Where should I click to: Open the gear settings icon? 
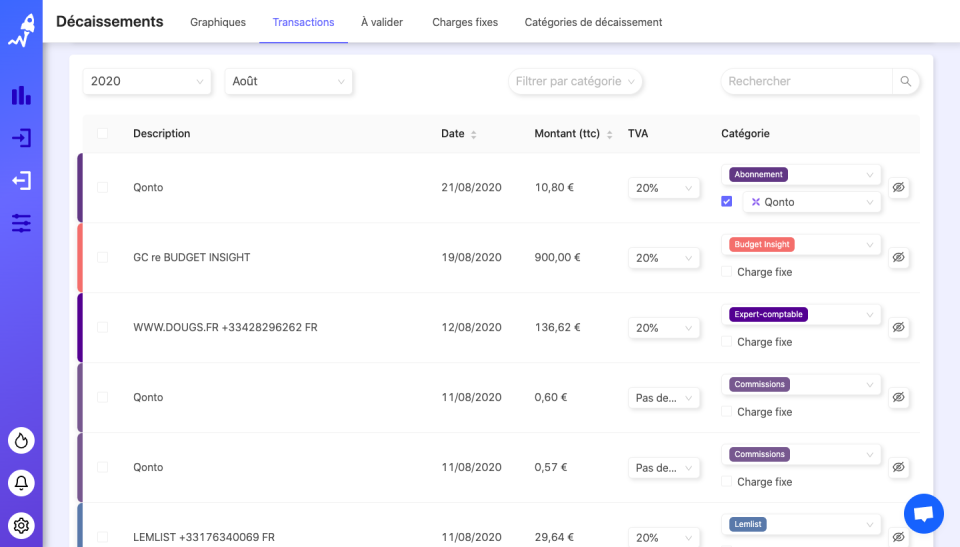(21, 525)
